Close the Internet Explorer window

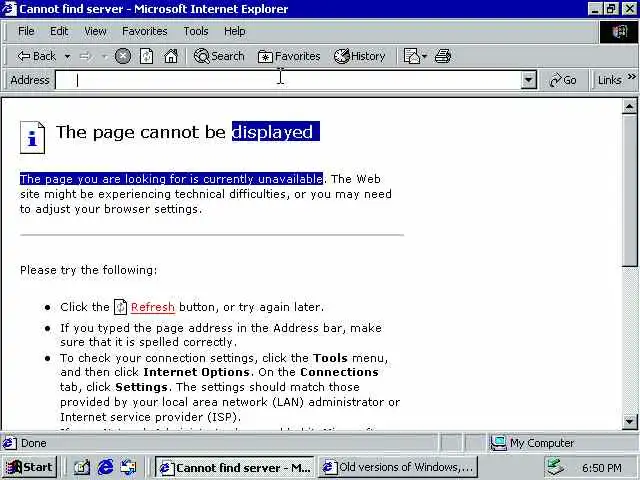point(630,9)
